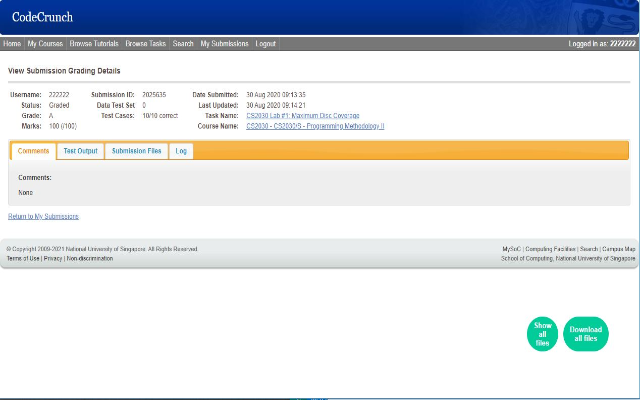
Task: Go to My Courses
Action: 45,44
